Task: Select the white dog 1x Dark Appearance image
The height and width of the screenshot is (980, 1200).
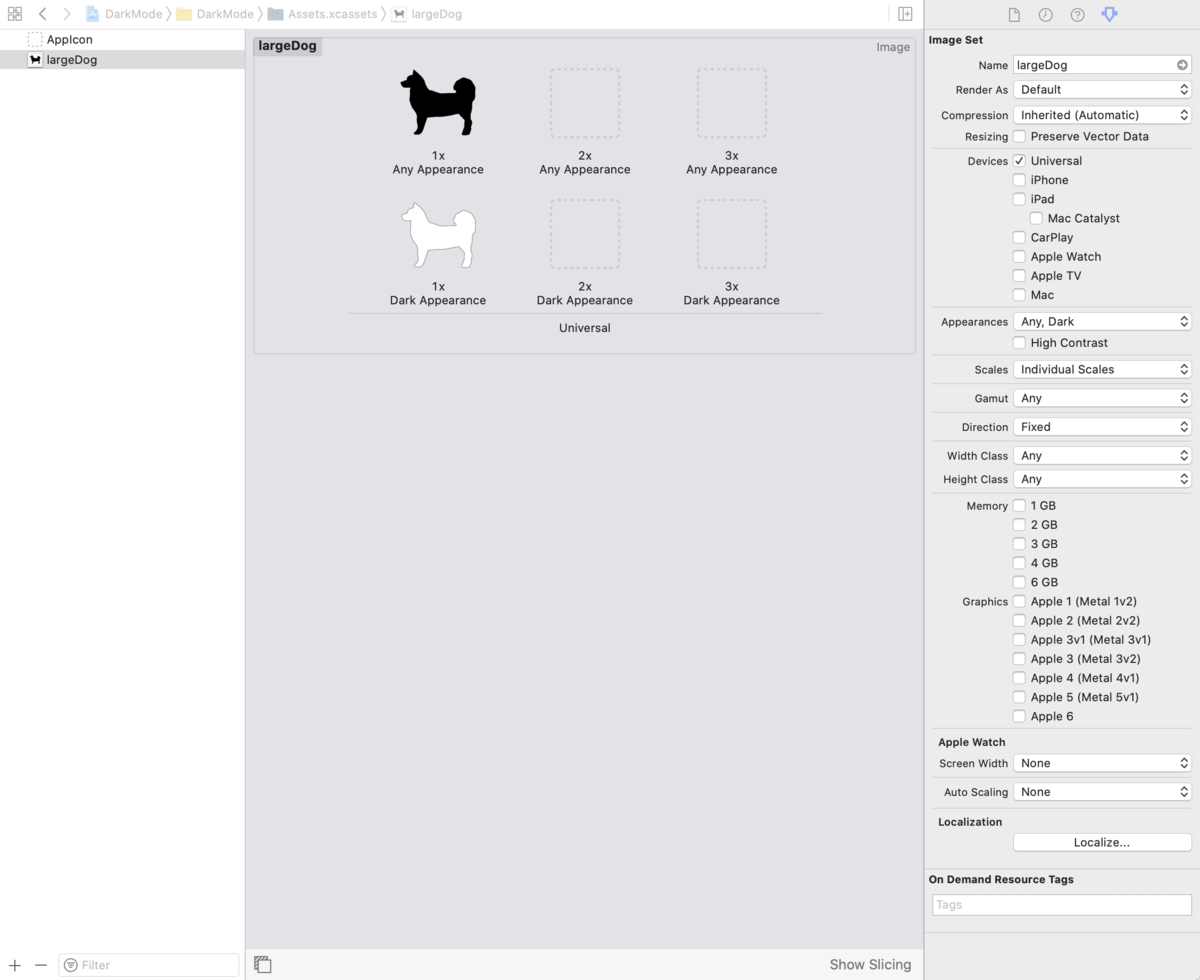Action: pos(438,235)
